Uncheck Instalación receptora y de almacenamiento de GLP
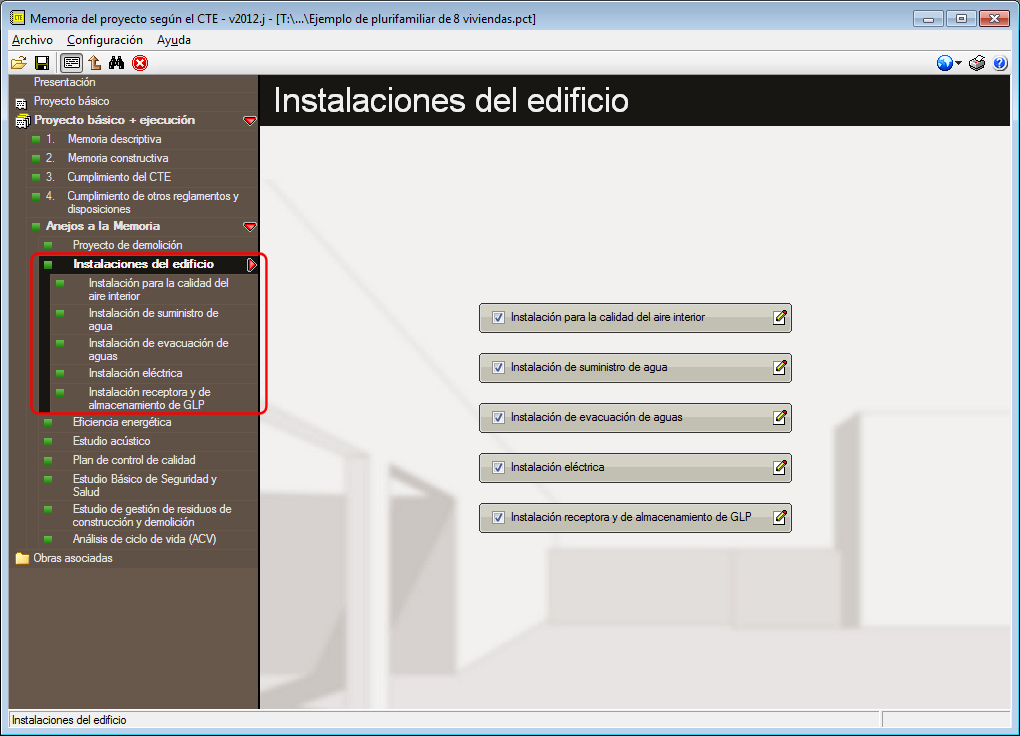 tap(498, 517)
